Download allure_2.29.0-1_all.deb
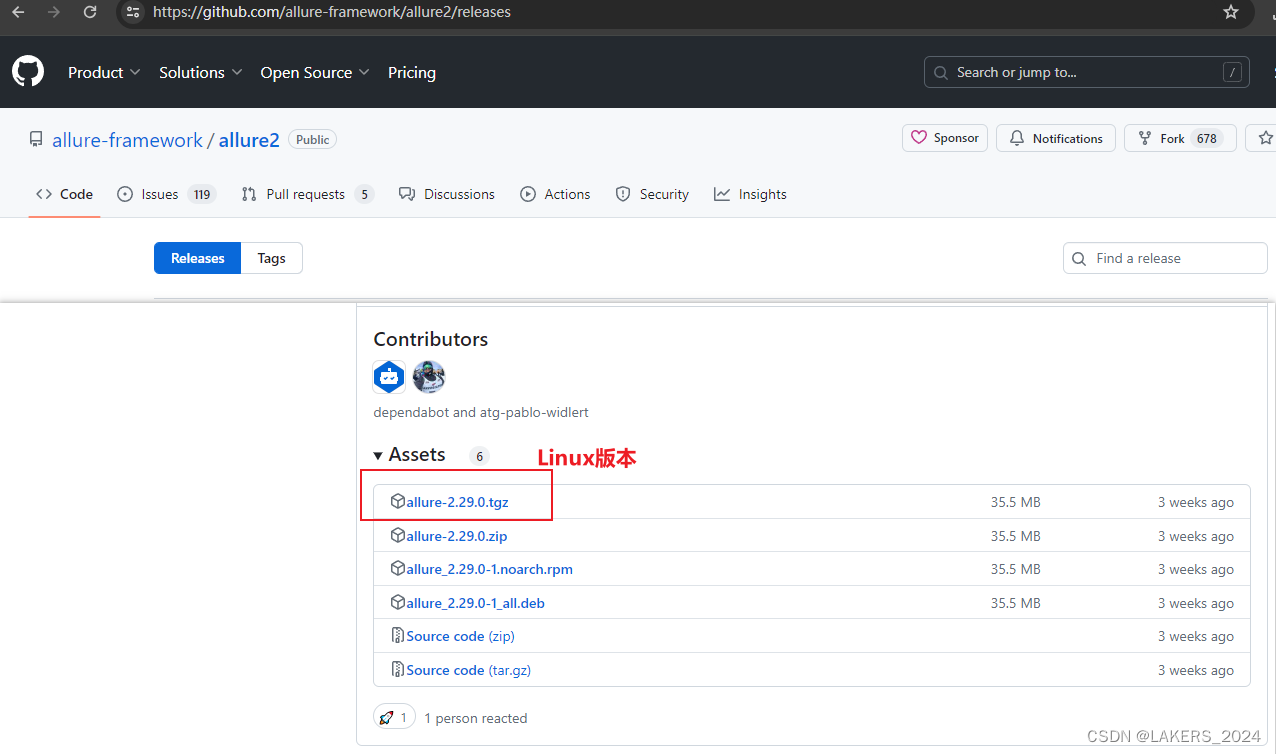Viewport: 1276px width, 754px height. pos(475,603)
